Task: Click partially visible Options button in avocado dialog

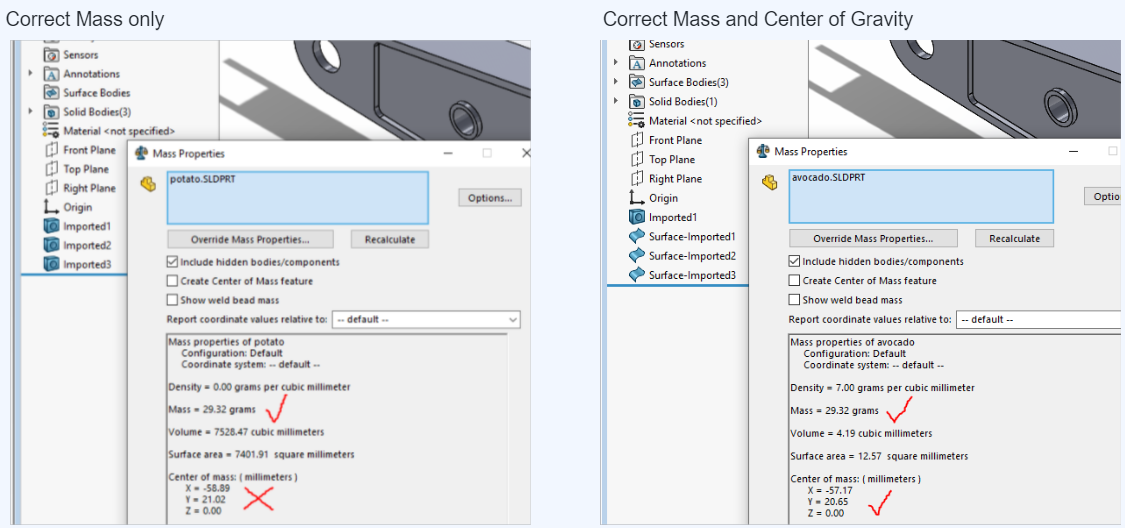Action: [1102, 196]
